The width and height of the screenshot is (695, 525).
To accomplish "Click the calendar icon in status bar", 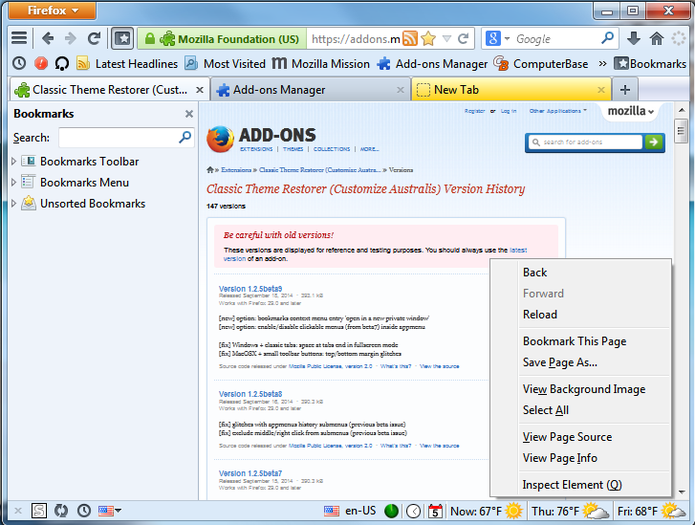I will (435, 511).
